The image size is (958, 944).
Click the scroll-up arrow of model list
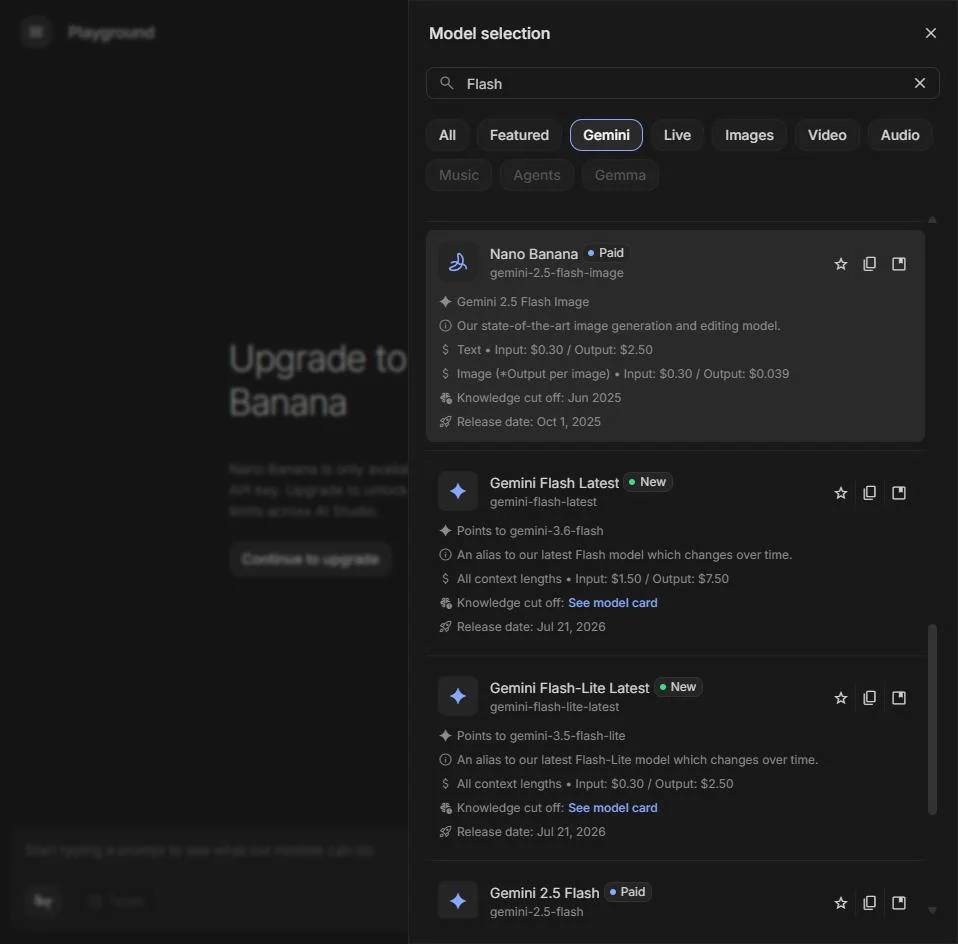tap(932, 220)
